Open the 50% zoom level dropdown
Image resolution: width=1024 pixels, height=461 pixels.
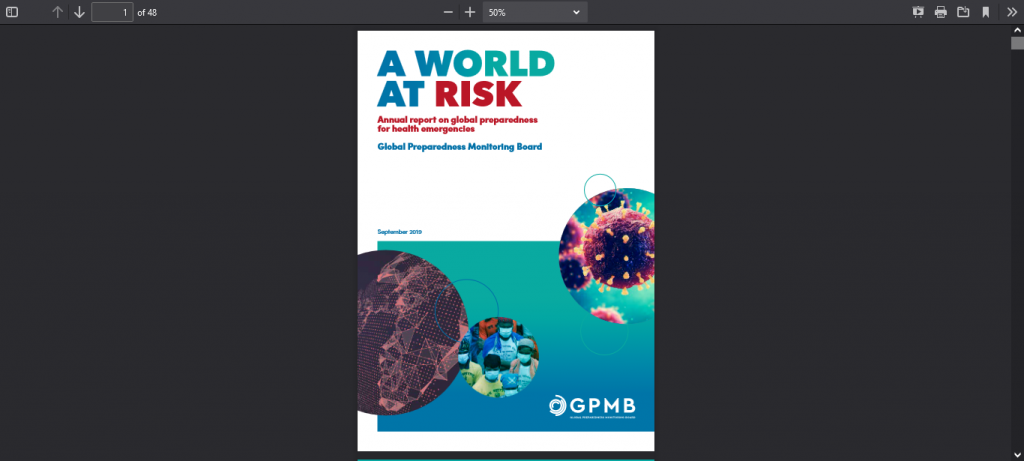click(x=535, y=12)
